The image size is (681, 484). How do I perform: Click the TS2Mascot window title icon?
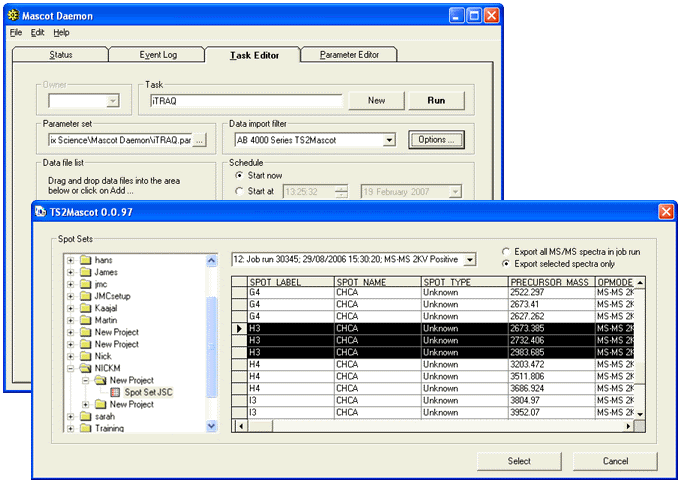tap(42, 212)
